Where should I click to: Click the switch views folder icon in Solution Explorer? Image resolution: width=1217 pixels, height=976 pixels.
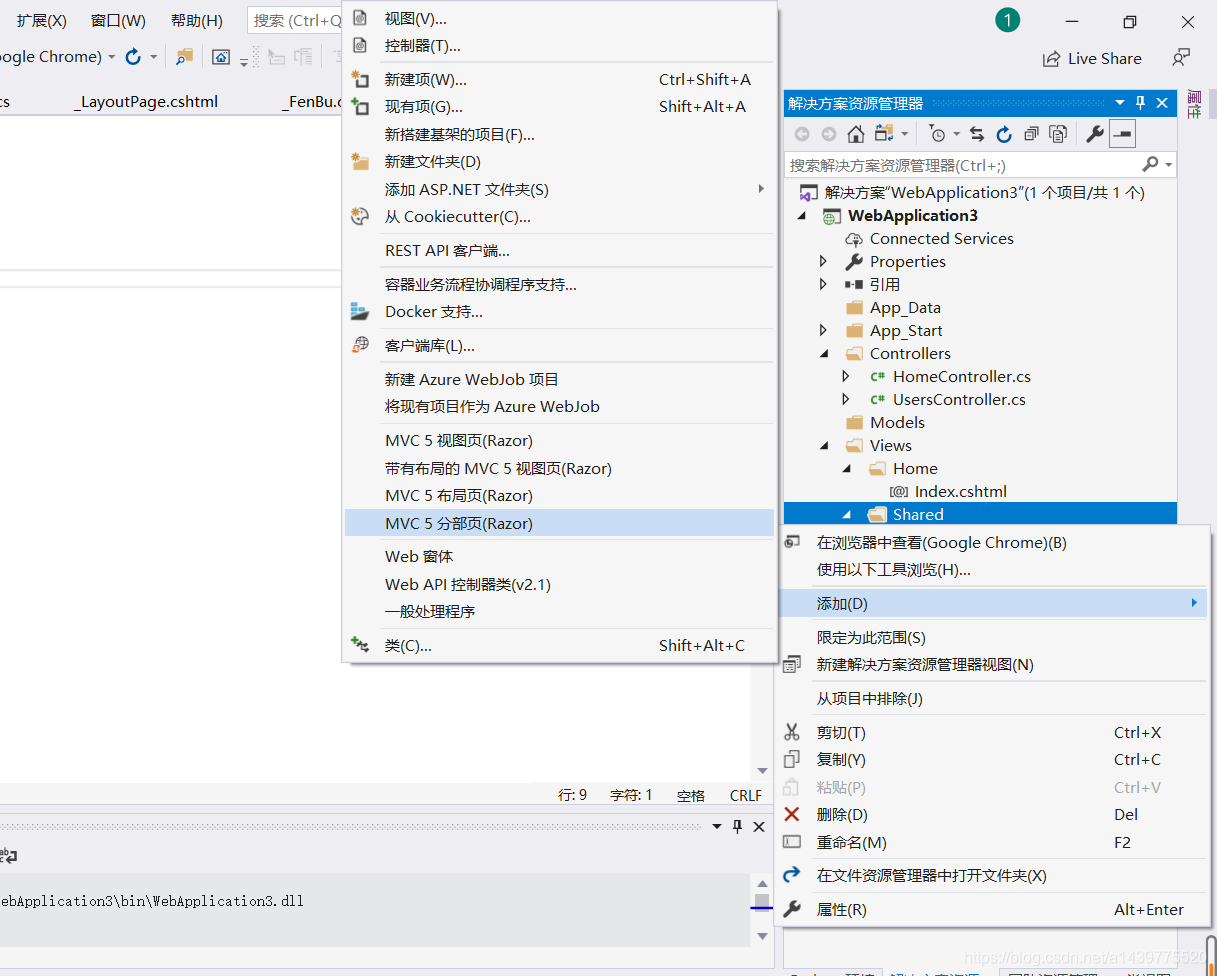click(x=883, y=134)
